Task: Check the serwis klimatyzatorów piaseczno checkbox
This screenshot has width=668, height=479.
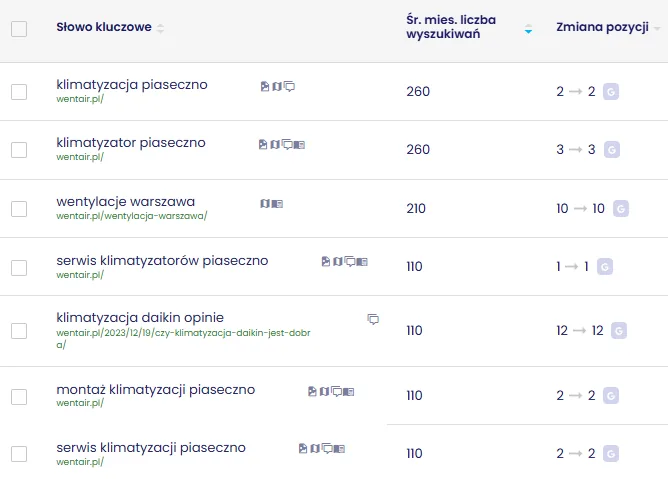Action: pos(19,268)
